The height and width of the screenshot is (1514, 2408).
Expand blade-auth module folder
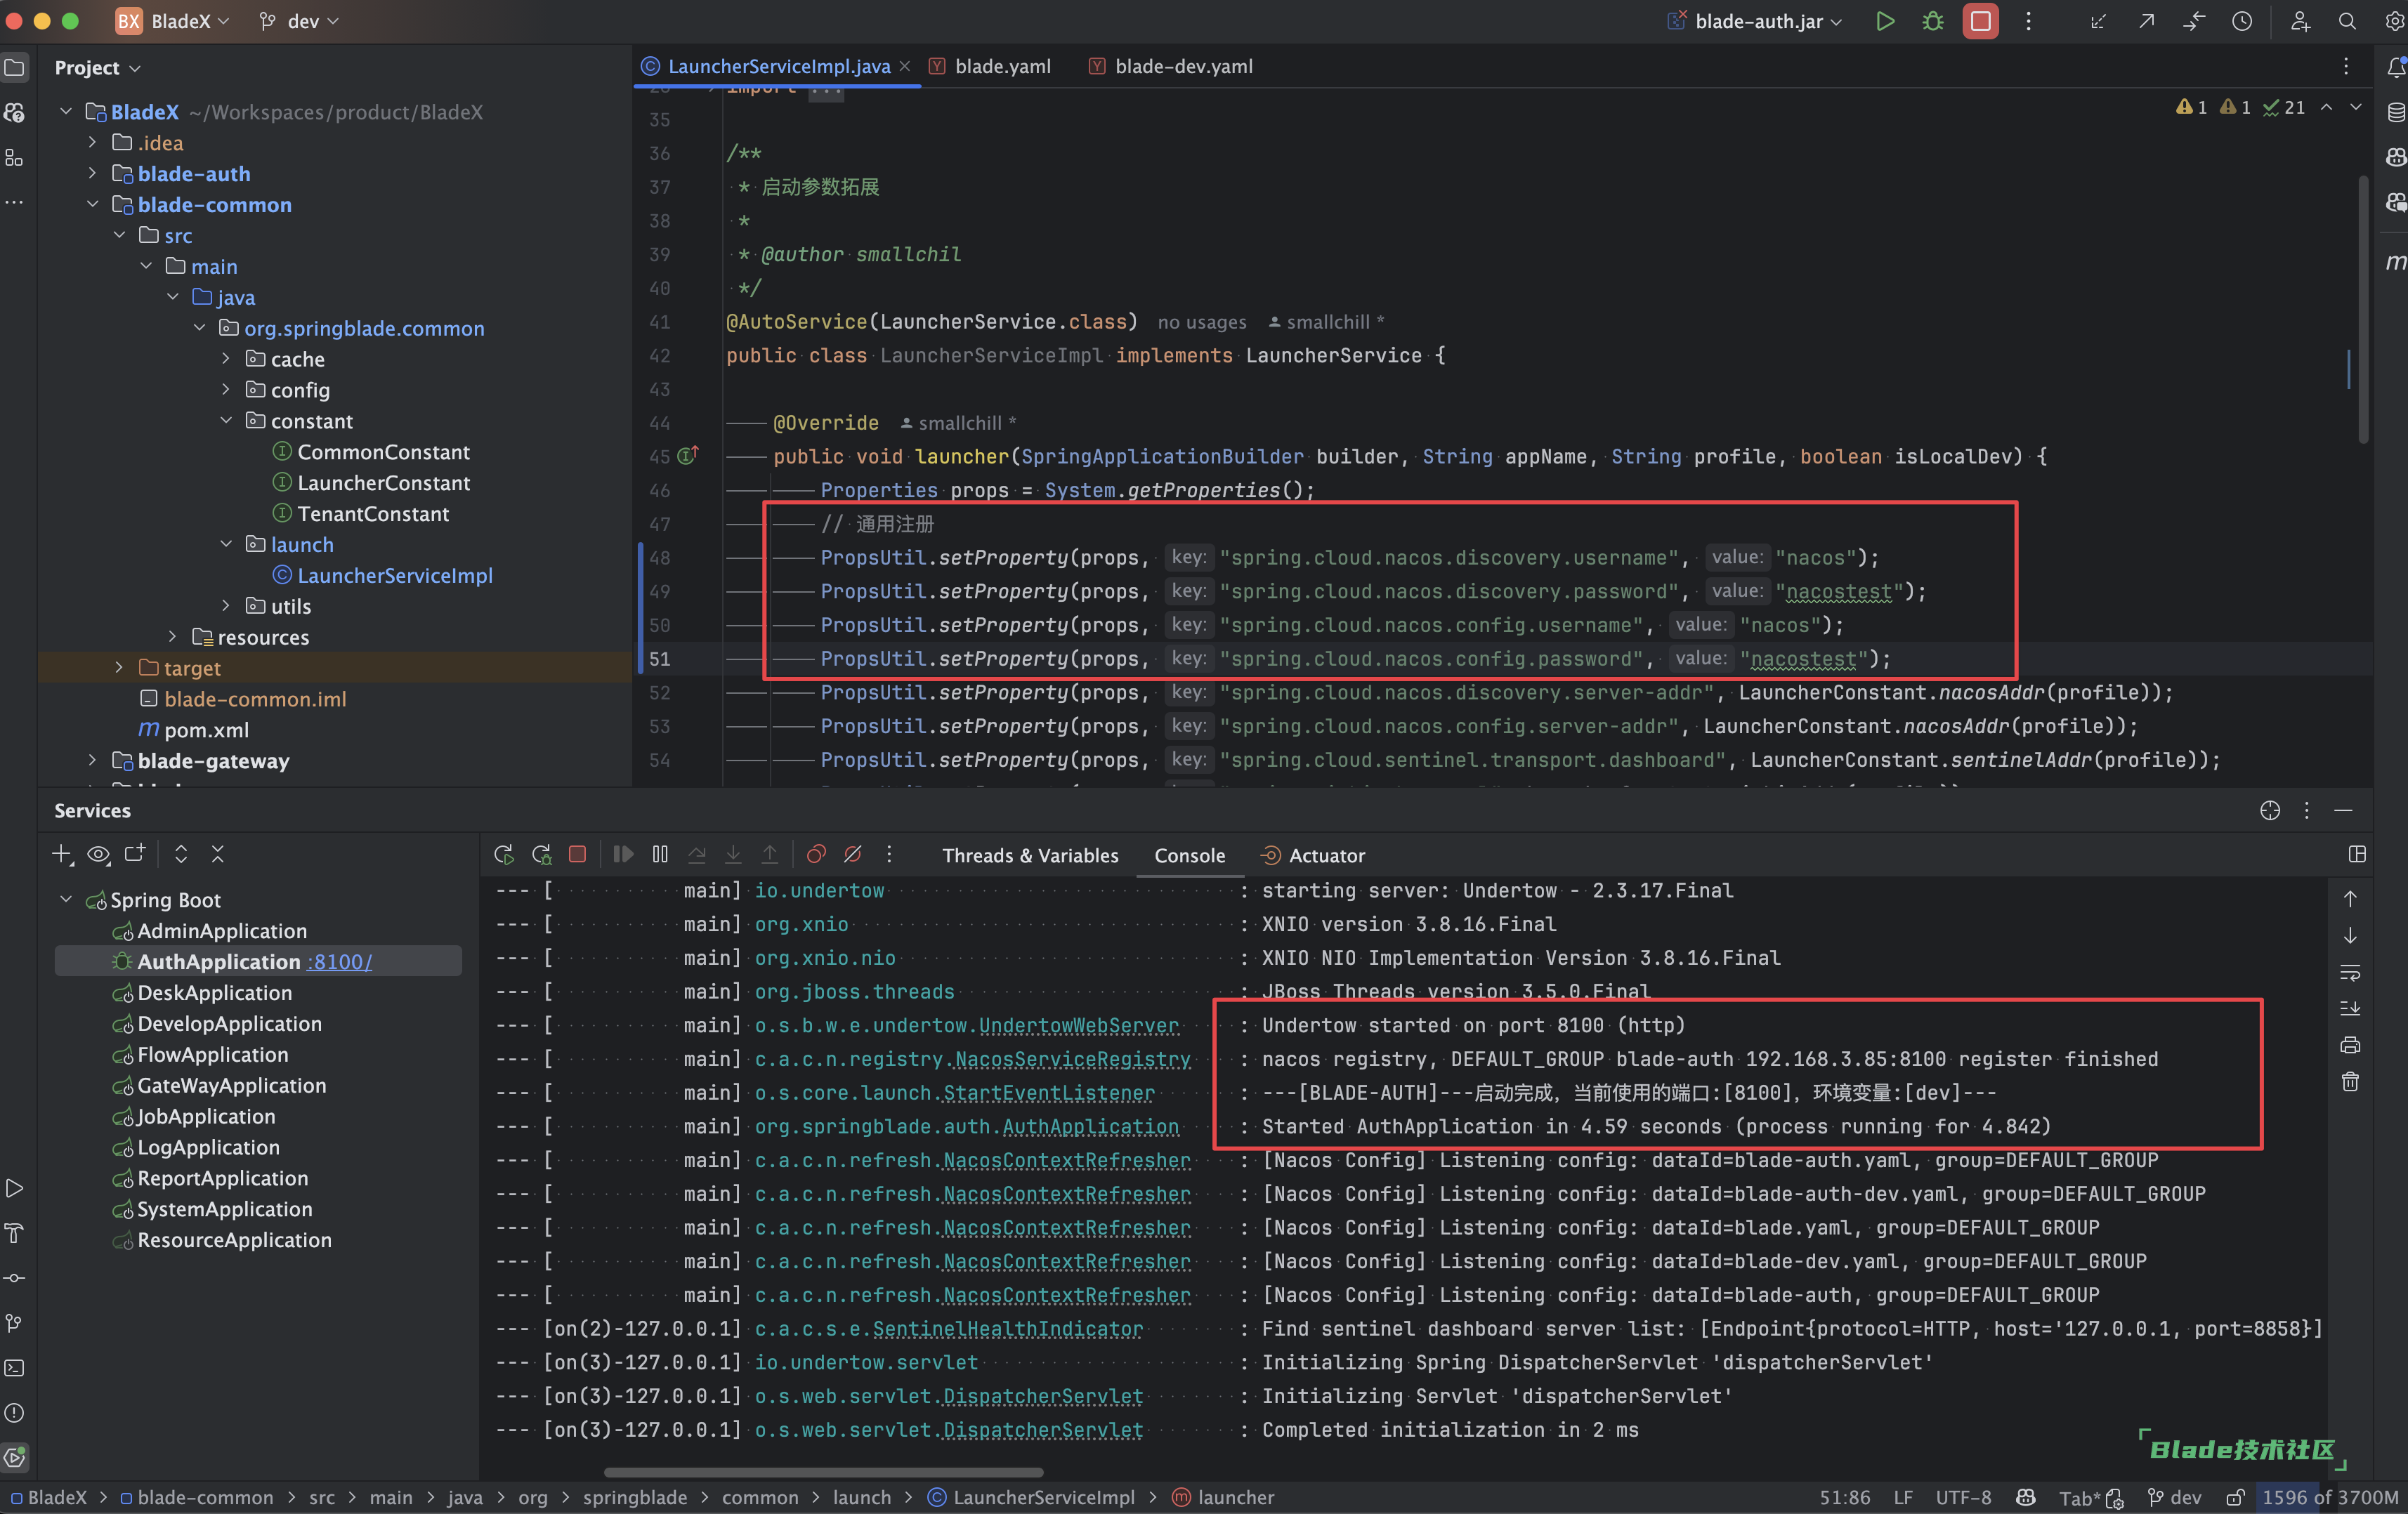tap(92, 173)
